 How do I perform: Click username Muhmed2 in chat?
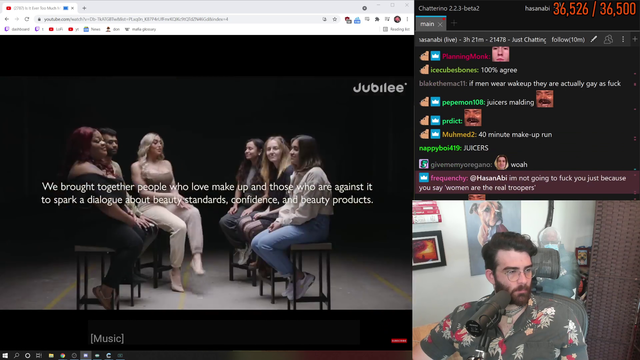pyautogui.click(x=459, y=135)
